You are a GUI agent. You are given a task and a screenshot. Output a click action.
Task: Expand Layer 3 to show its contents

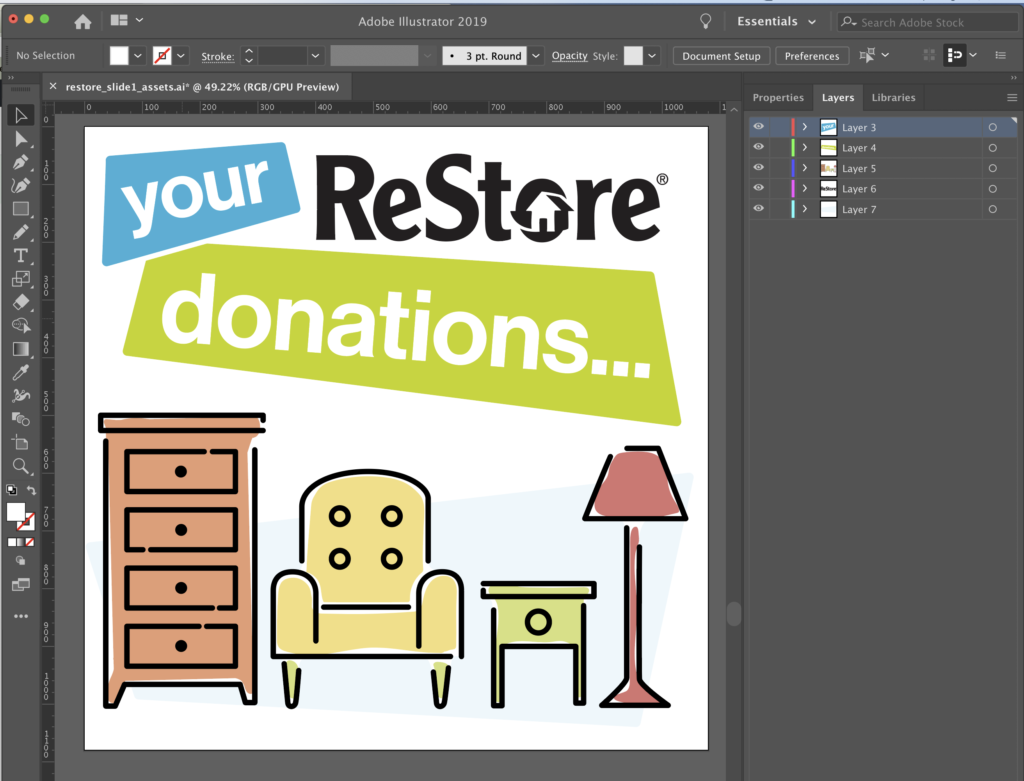click(805, 127)
